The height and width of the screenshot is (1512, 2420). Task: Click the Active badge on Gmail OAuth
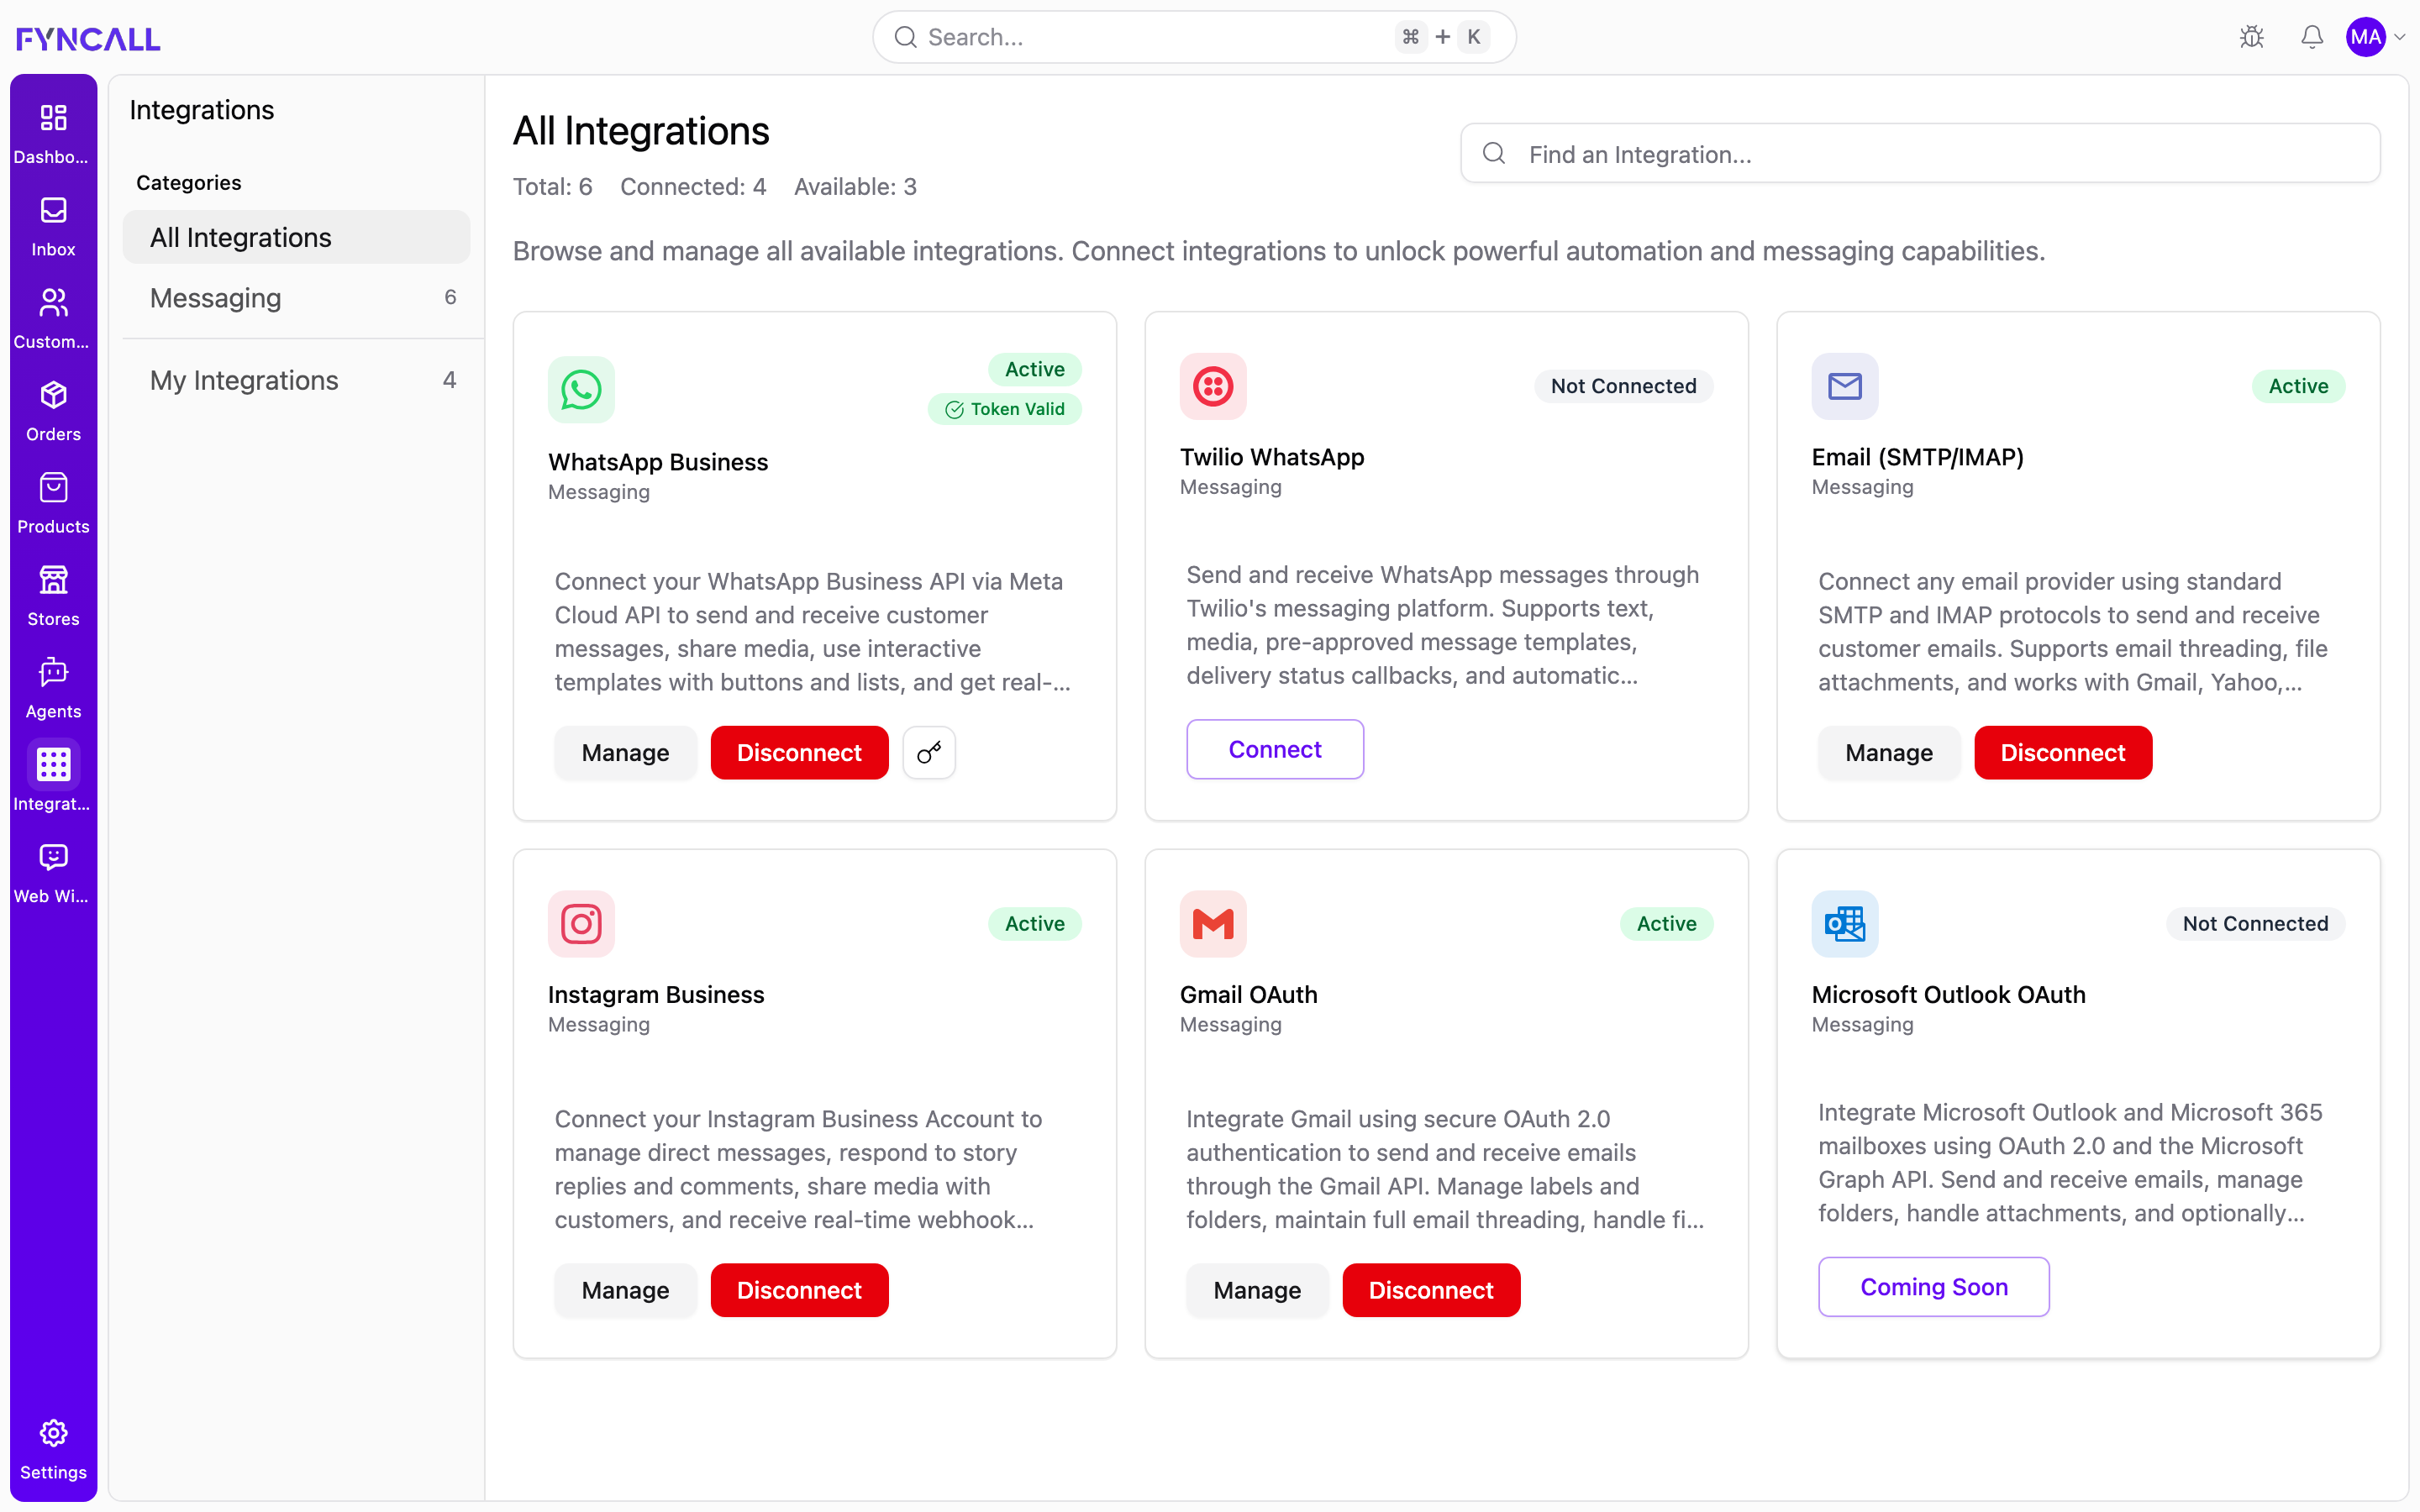coord(1667,923)
